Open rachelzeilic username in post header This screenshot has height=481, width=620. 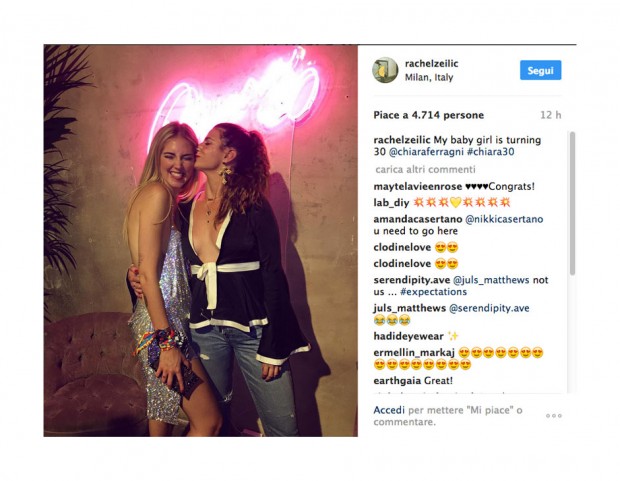431,63
